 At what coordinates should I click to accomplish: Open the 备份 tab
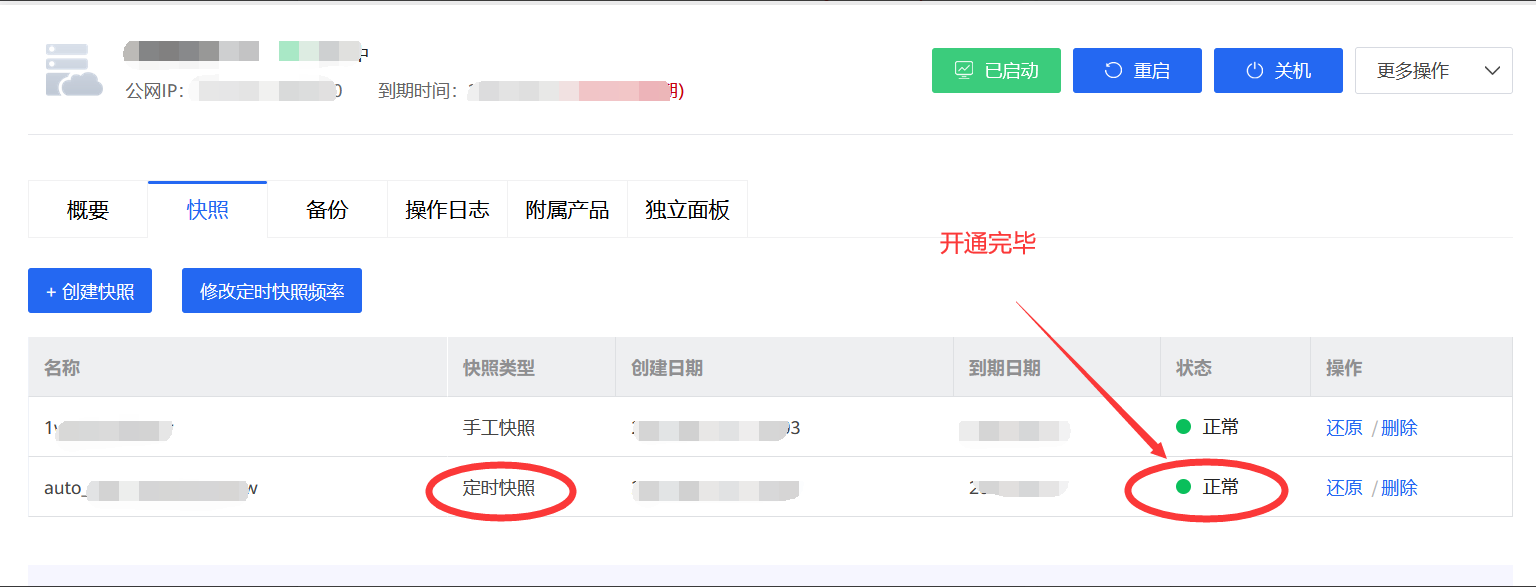327,210
